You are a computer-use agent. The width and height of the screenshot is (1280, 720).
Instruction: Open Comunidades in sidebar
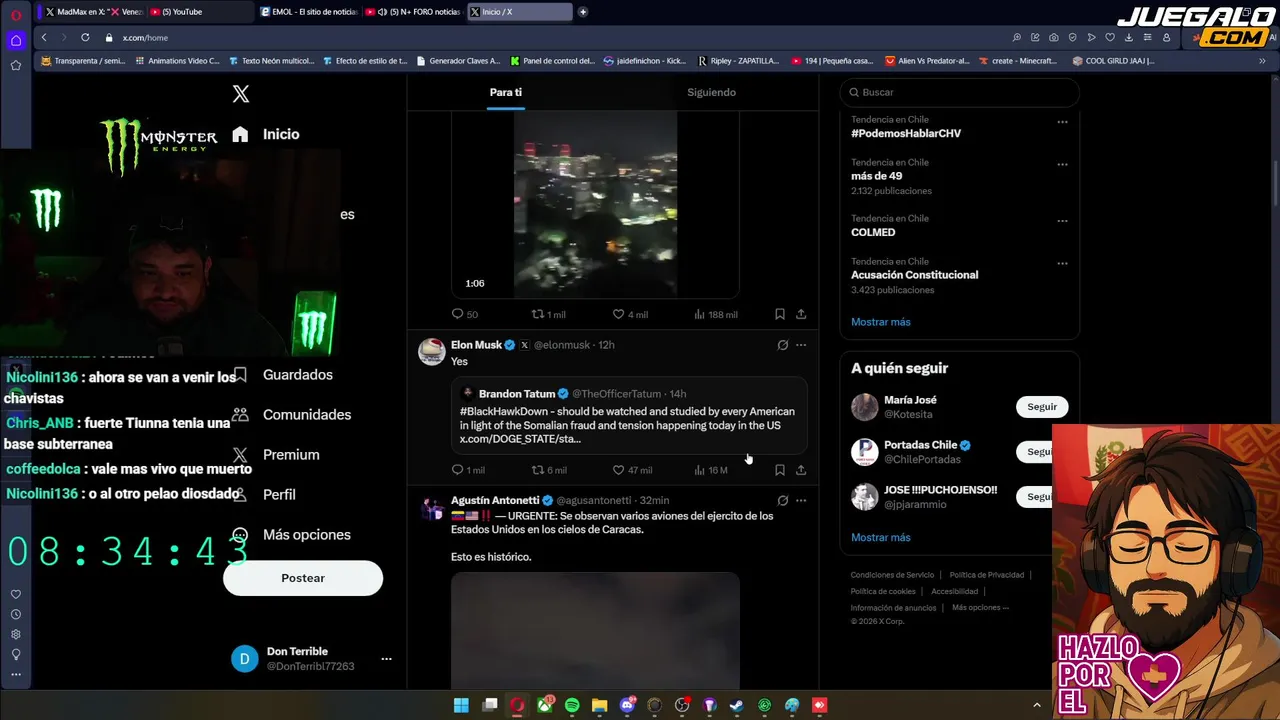291,415
